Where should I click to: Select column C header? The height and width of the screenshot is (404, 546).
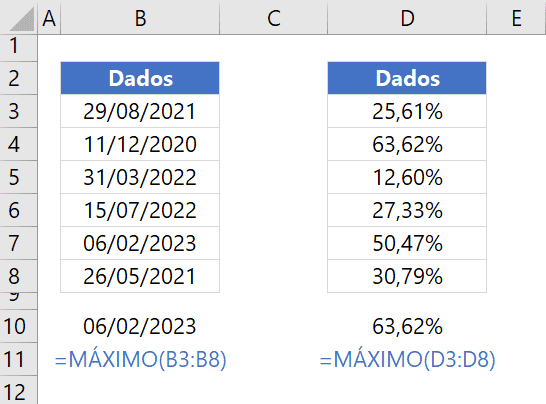pyautogui.click(x=273, y=17)
